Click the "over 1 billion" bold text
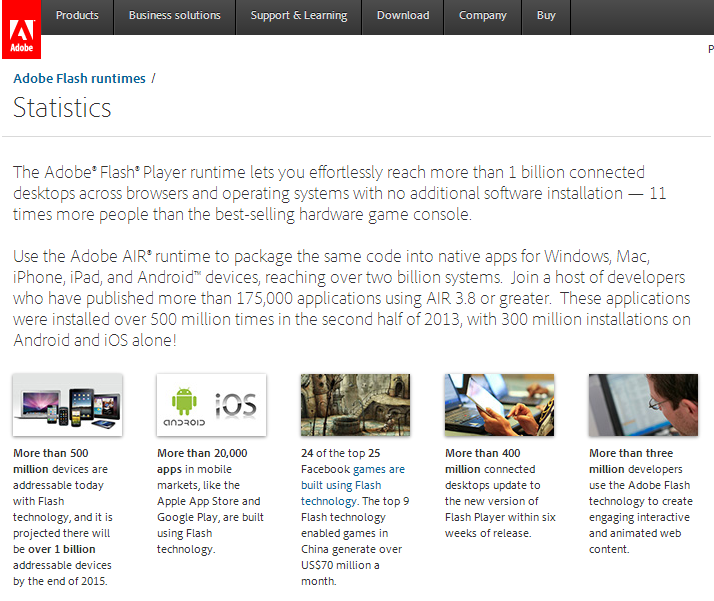 tap(61, 549)
